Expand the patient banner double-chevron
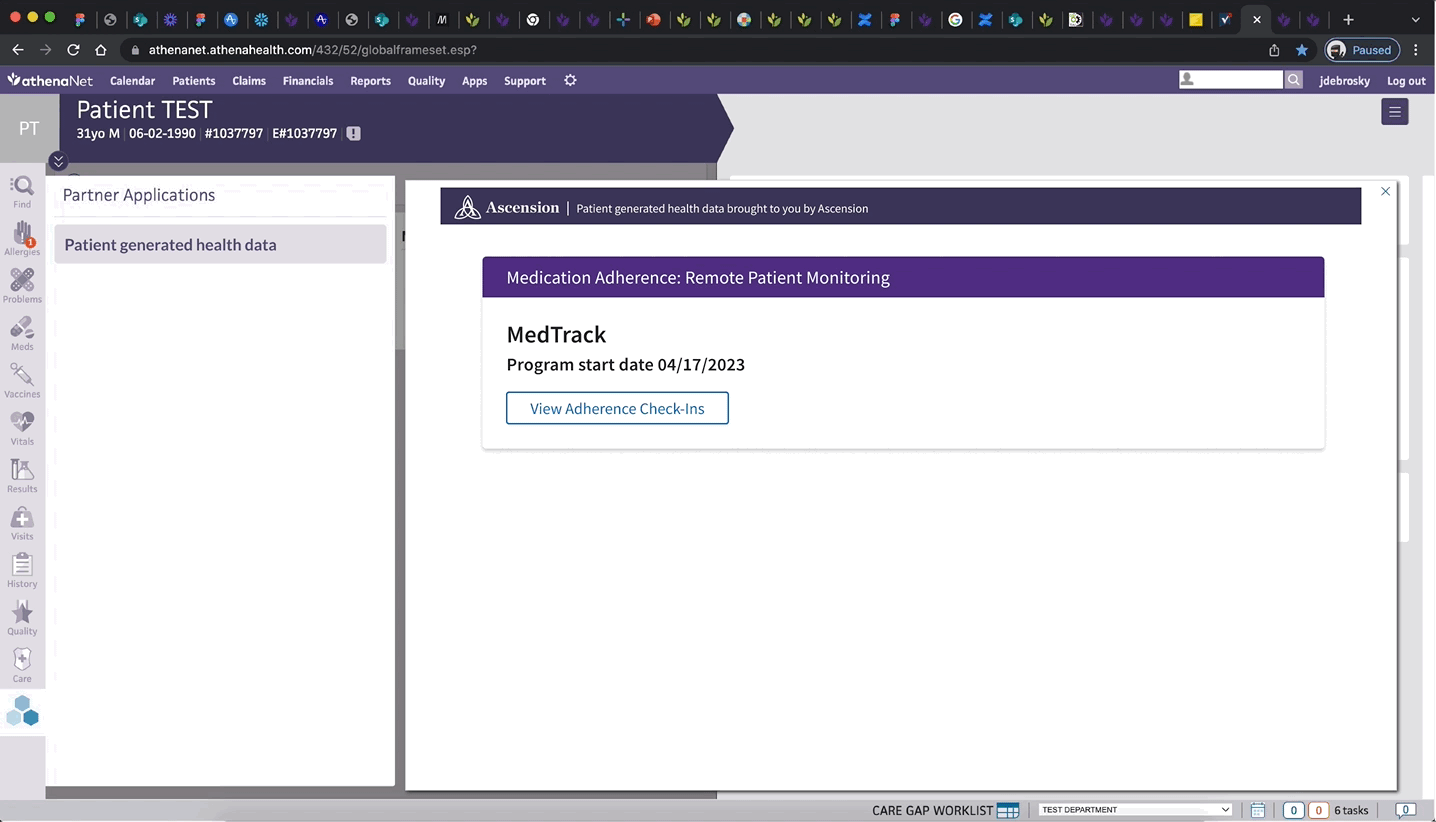Image resolution: width=1436 pixels, height=822 pixels. coord(58,160)
